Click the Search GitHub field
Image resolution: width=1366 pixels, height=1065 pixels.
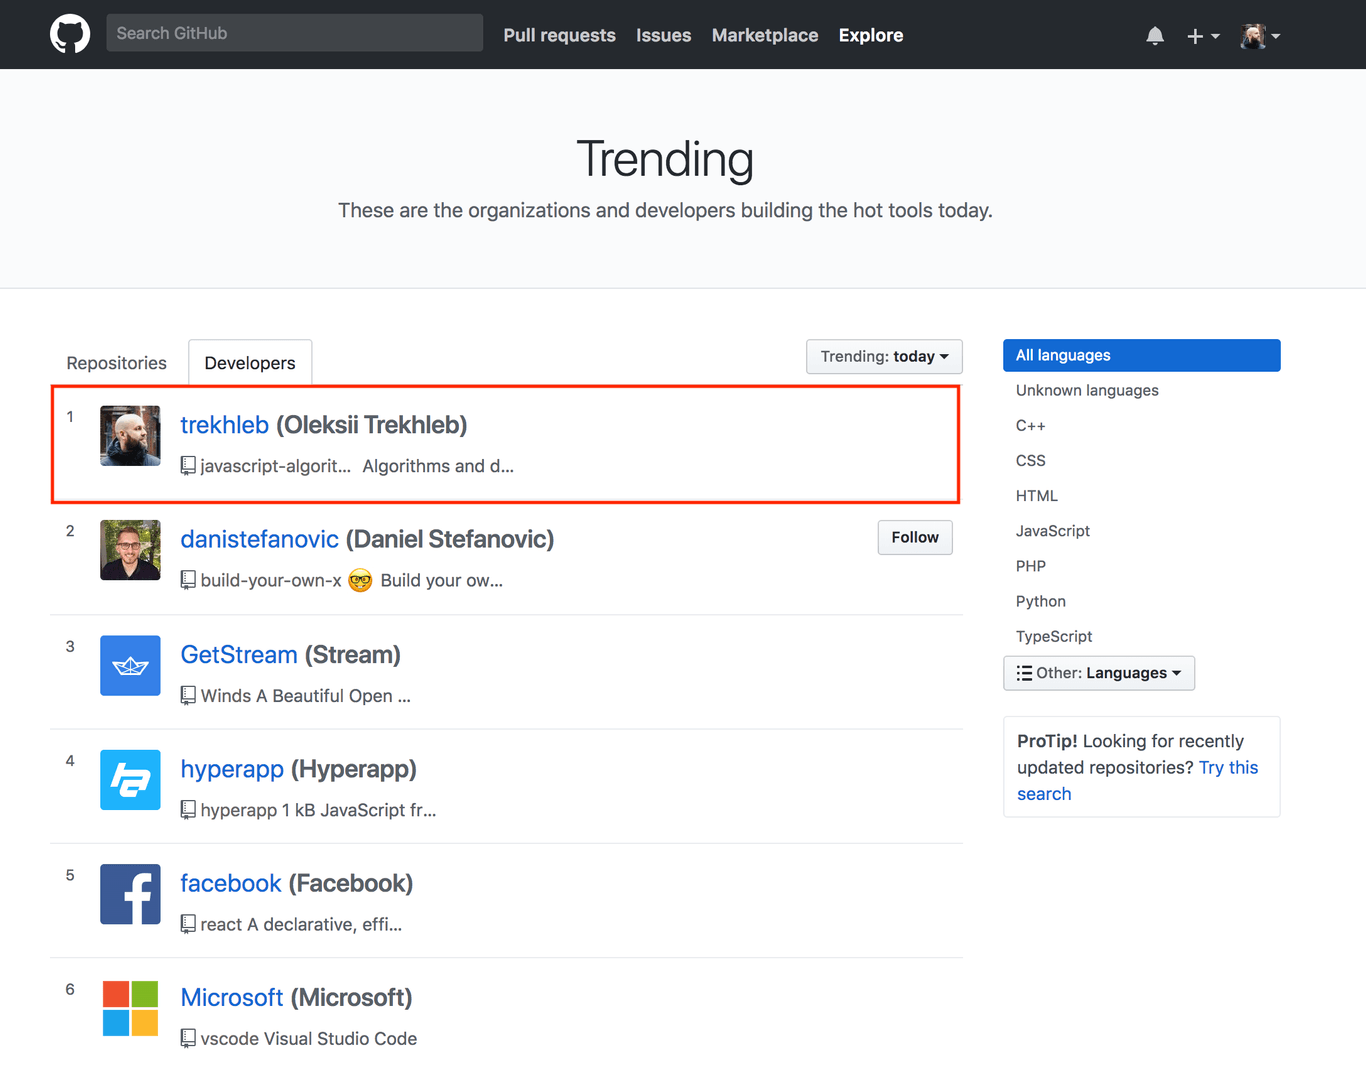tap(294, 33)
